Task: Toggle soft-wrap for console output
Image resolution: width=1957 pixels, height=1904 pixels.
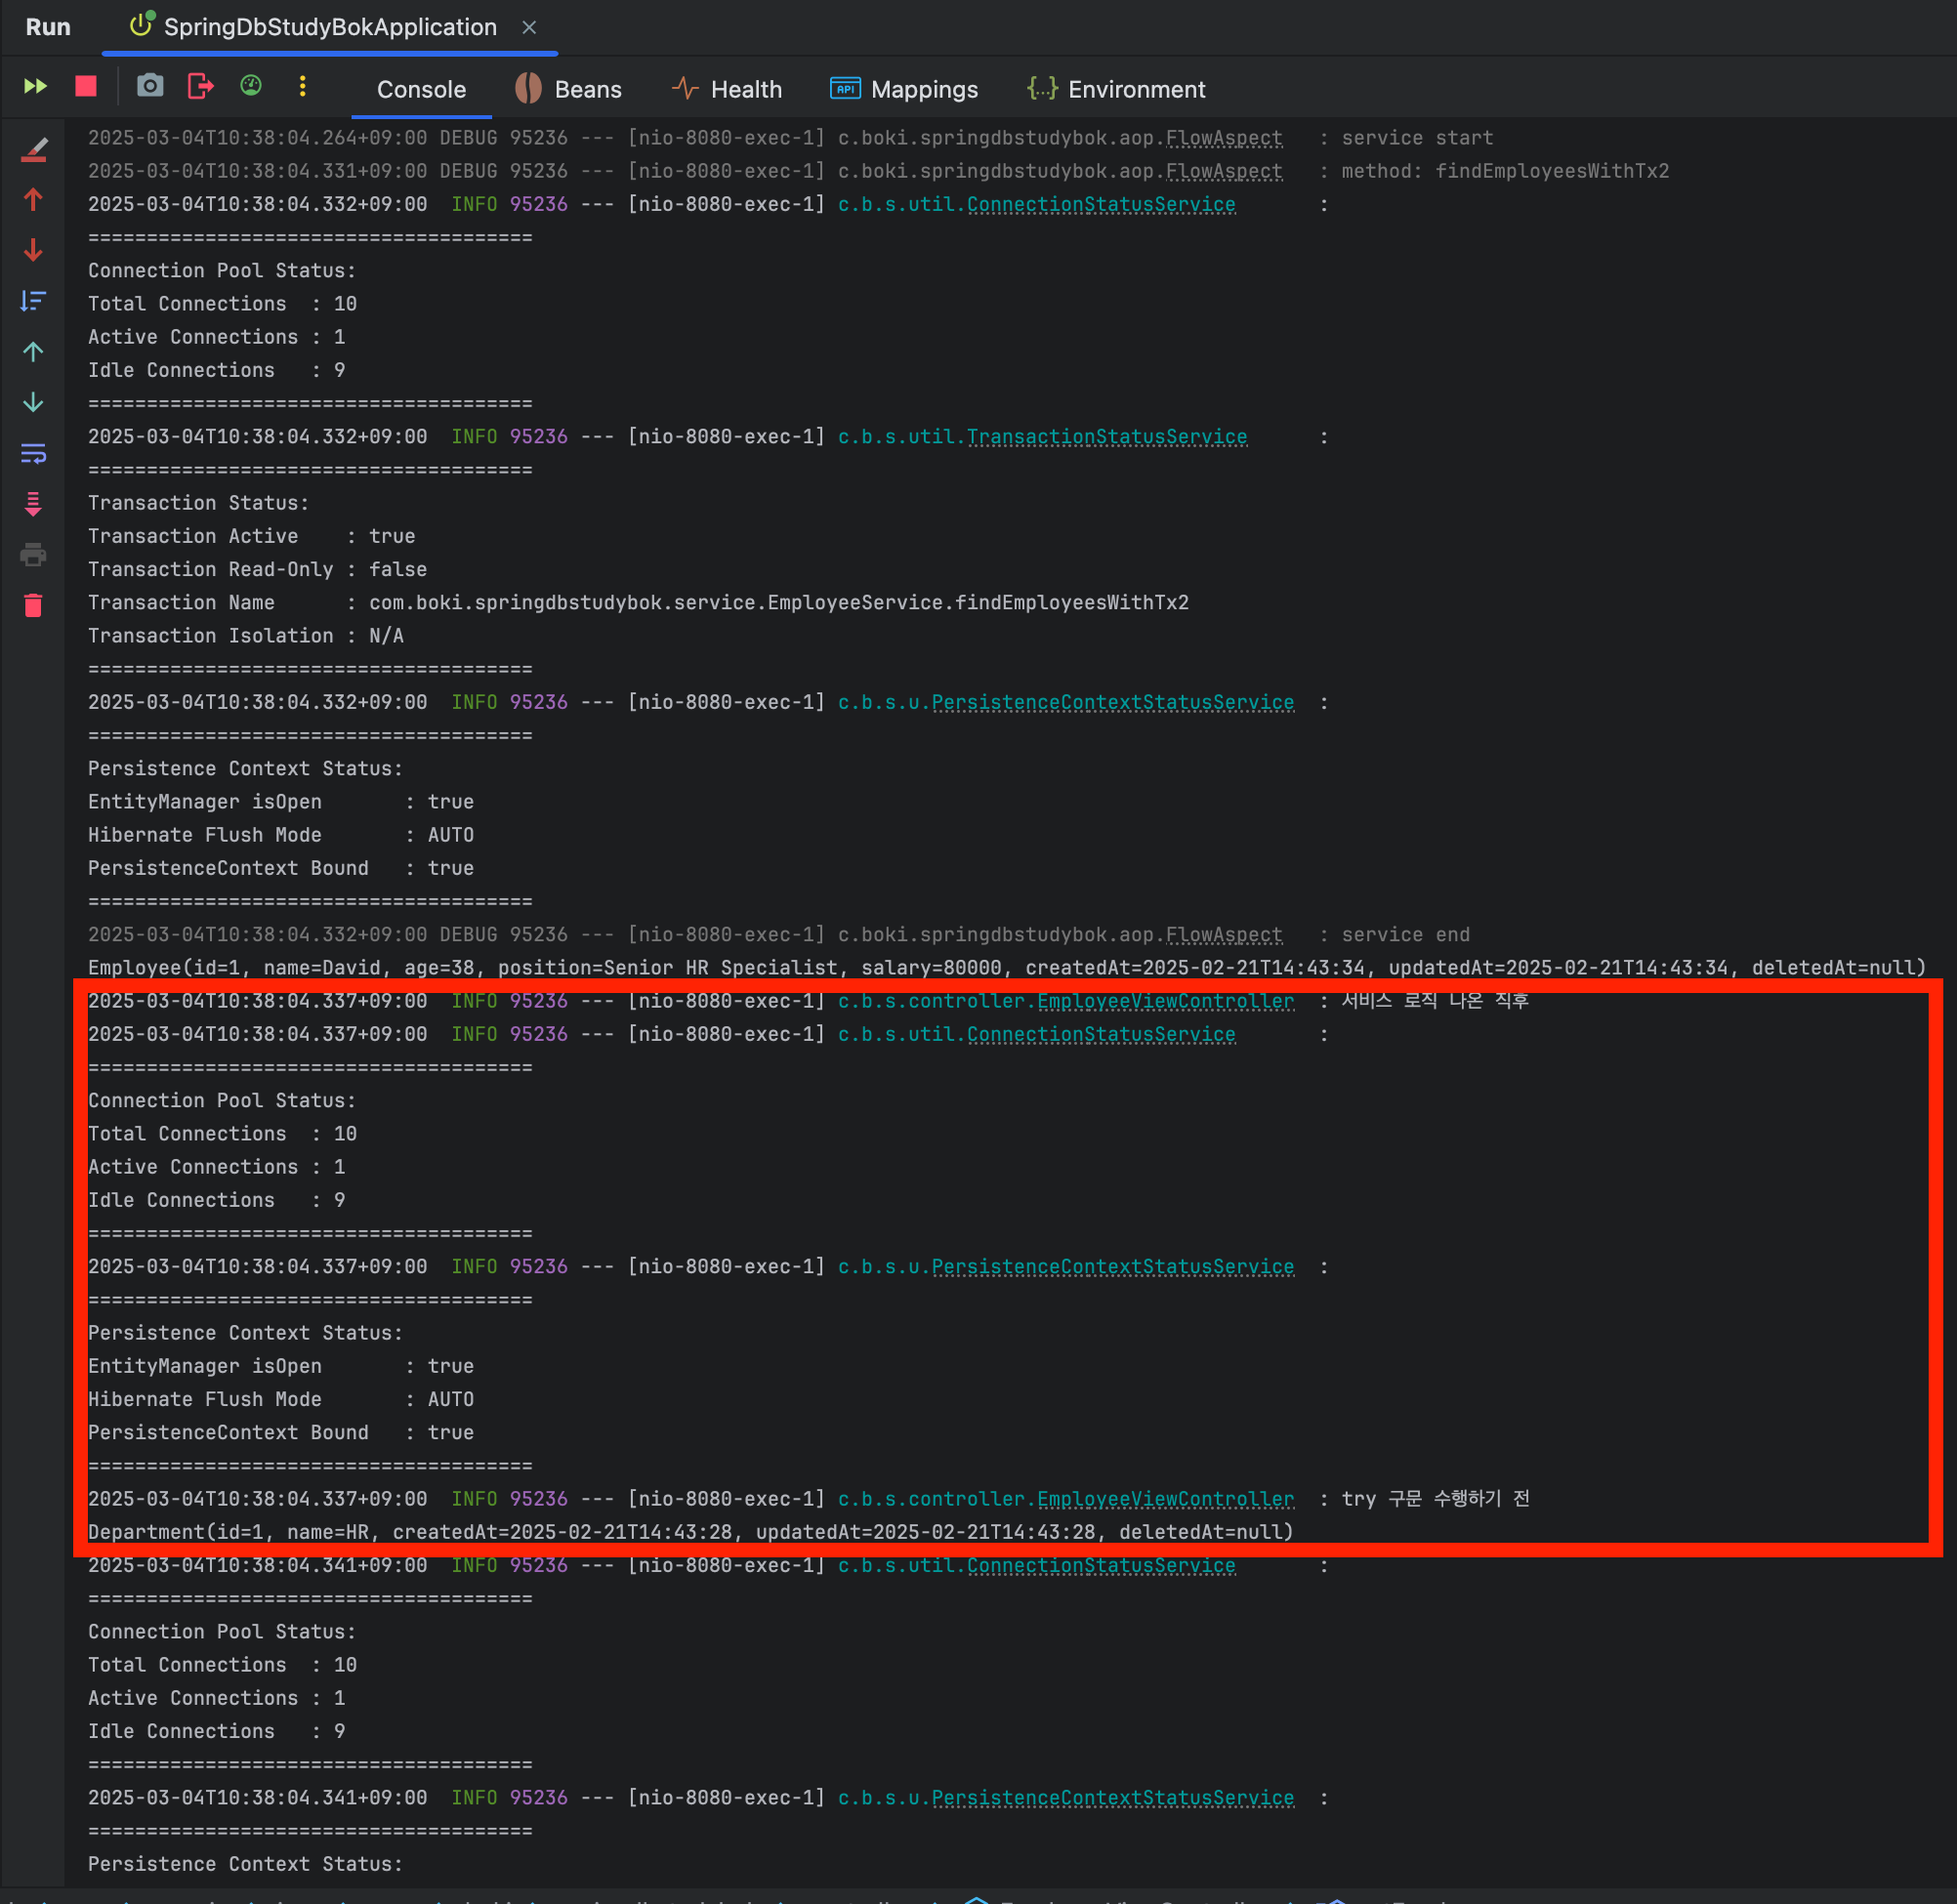Action: (x=34, y=454)
